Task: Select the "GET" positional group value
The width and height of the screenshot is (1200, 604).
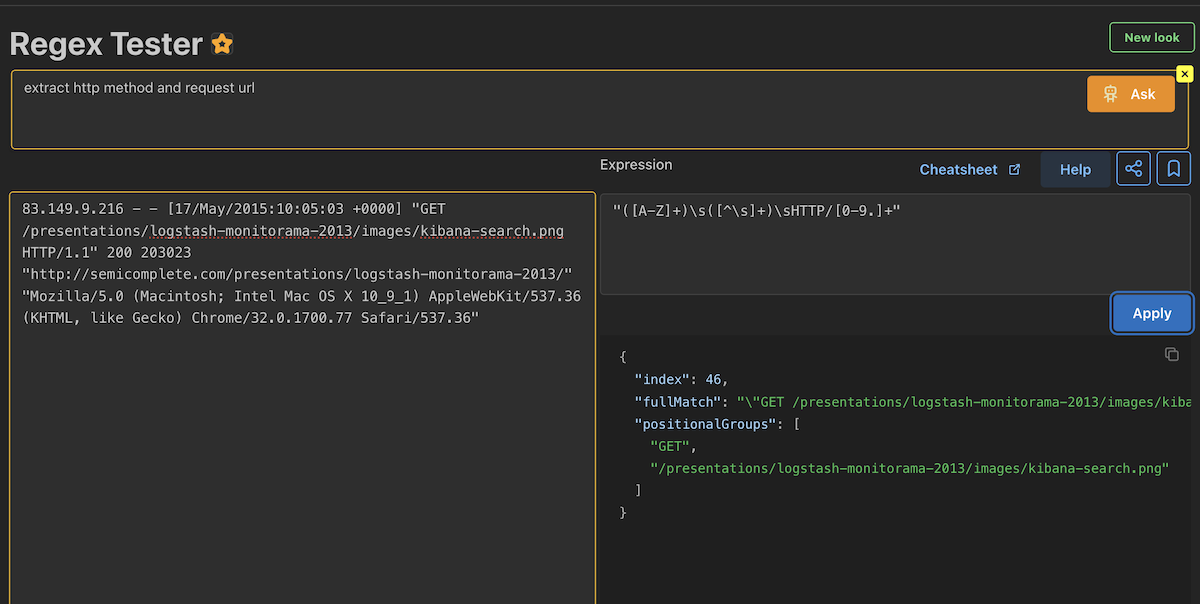Action: (x=672, y=446)
